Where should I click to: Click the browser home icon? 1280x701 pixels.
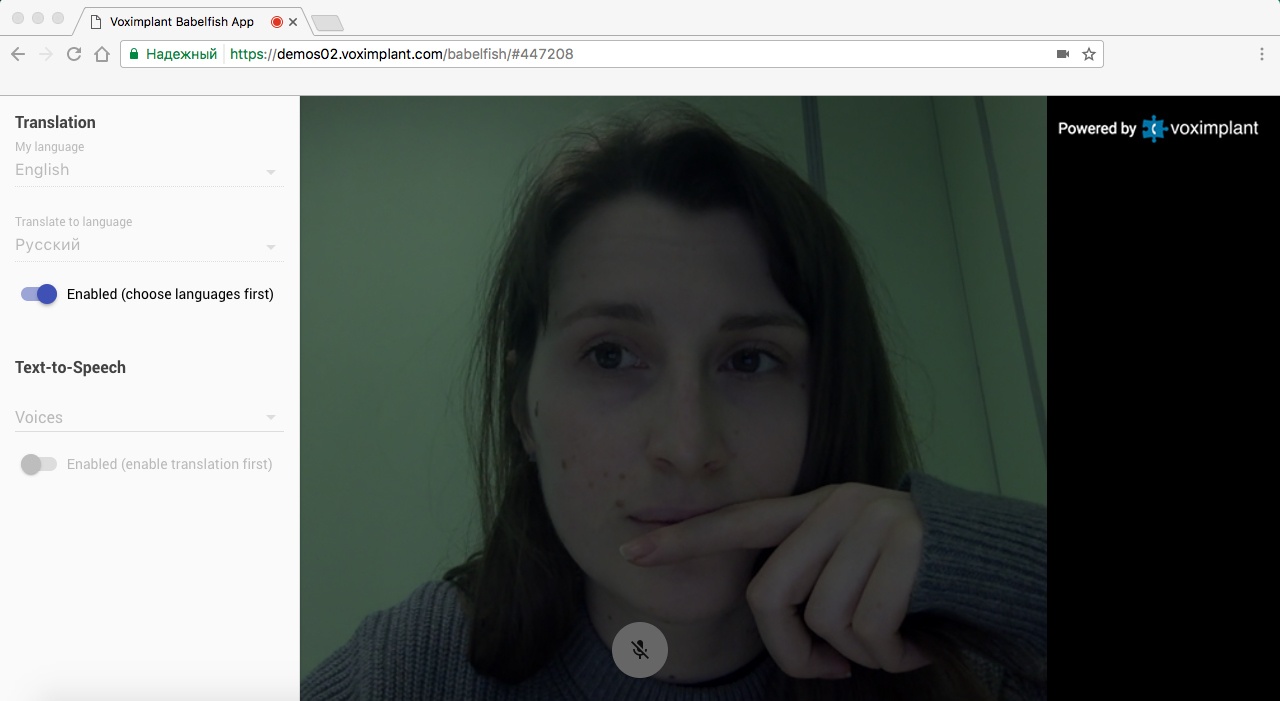click(101, 54)
